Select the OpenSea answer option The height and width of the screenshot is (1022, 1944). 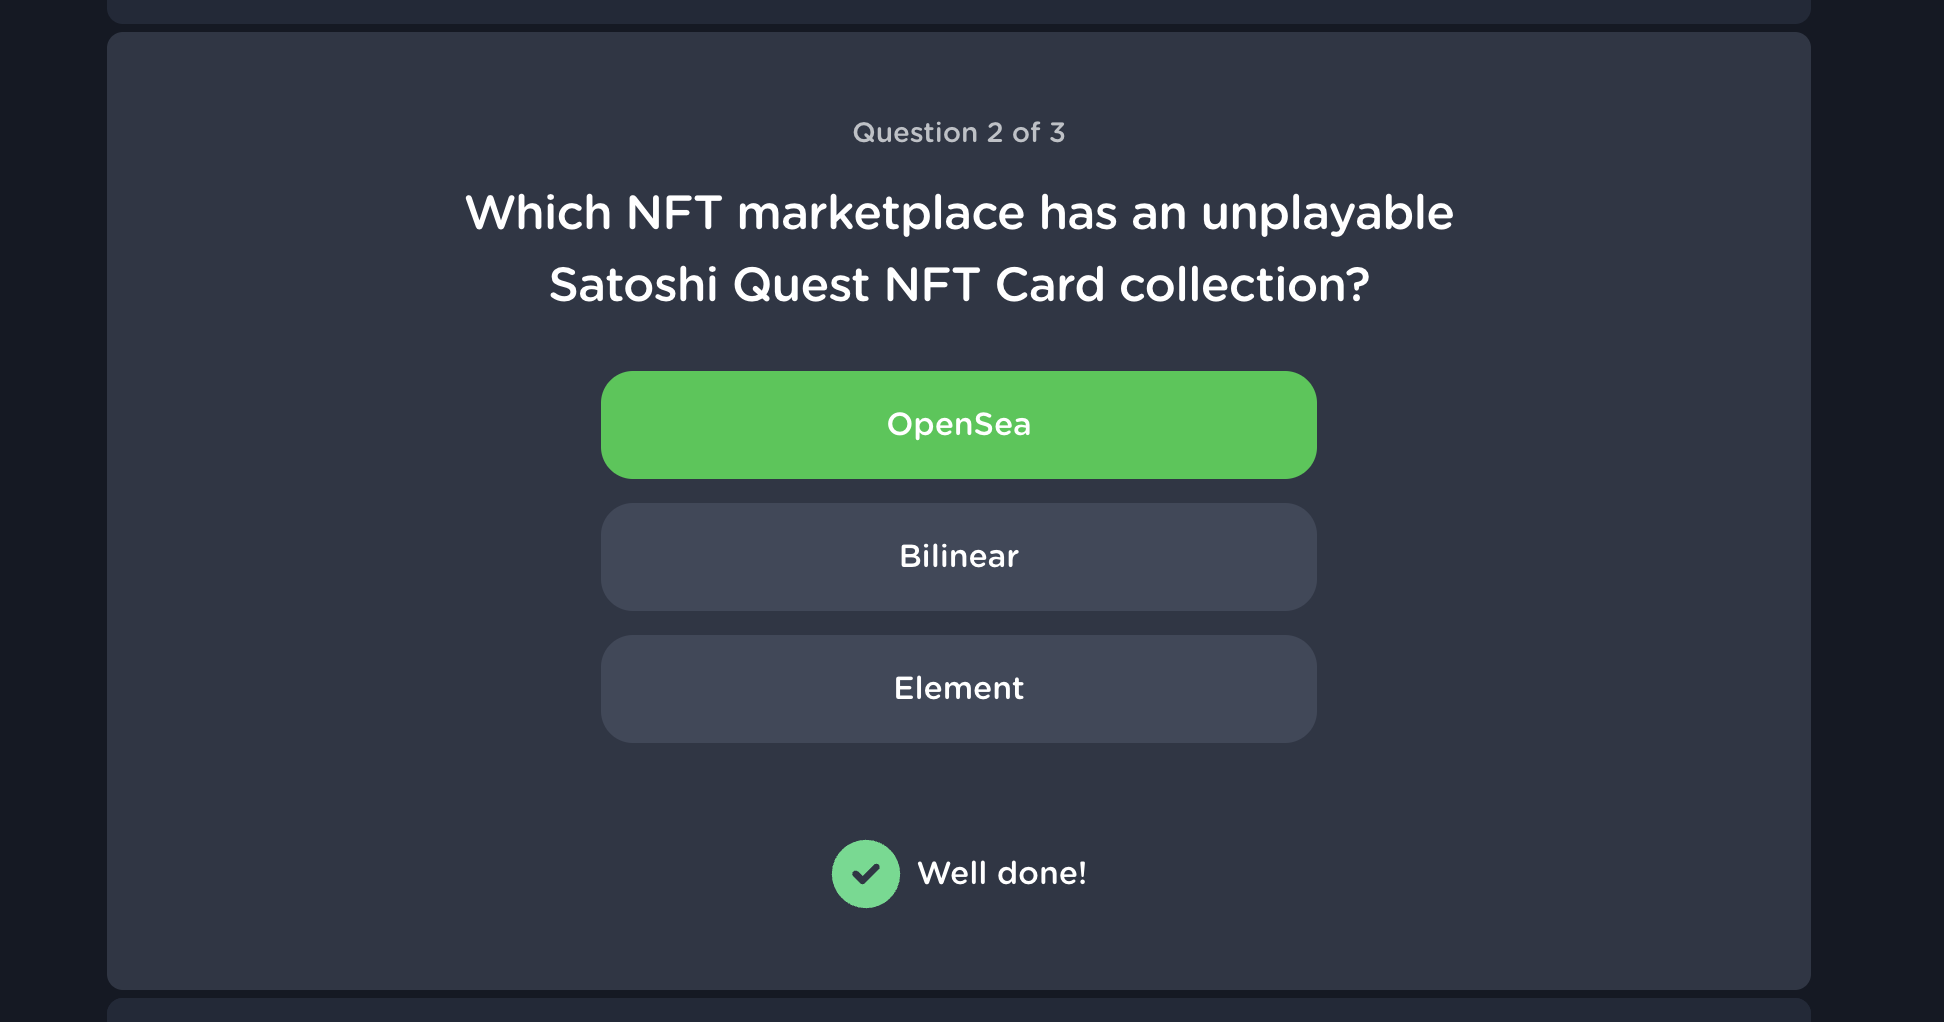958,425
